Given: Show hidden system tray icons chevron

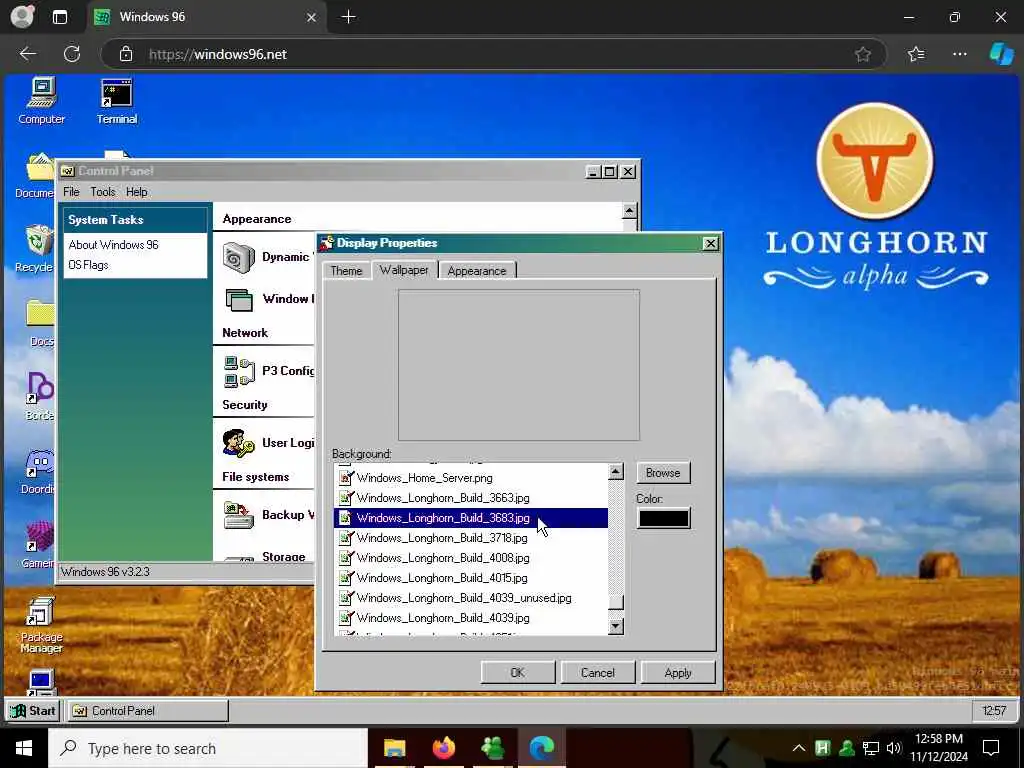Looking at the screenshot, I should coord(799,748).
